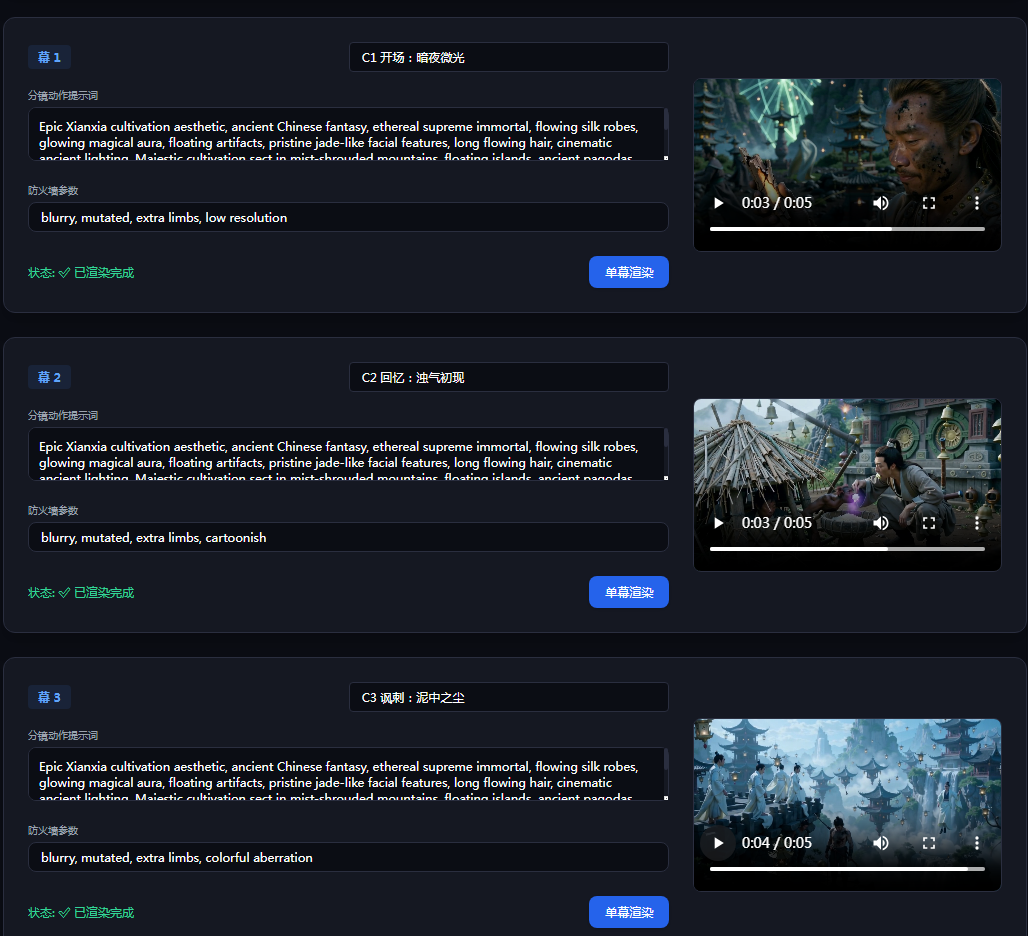Click the 防火墙参数 label in 幕 2
This screenshot has width=1028, height=936.
tap(53, 511)
